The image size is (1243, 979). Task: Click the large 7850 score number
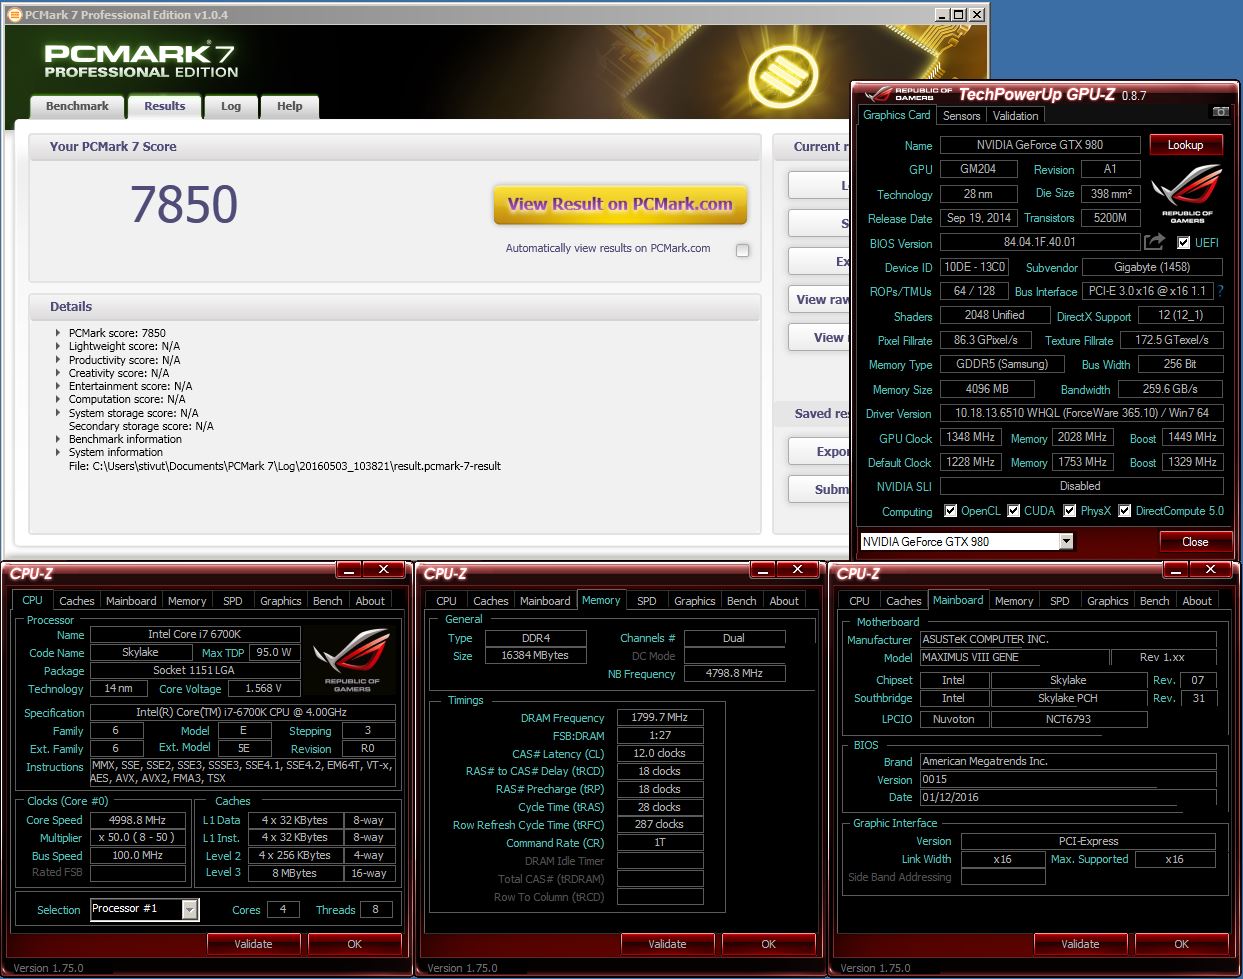click(184, 205)
